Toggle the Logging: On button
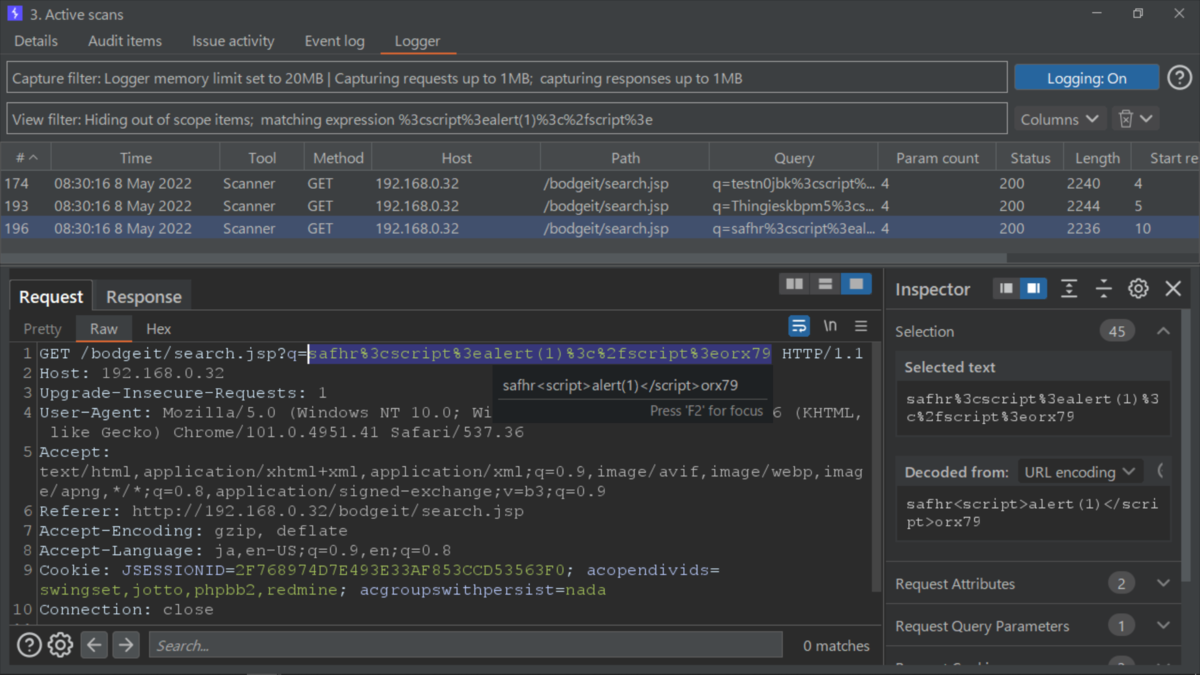This screenshot has height=675, width=1200. pos(1087,78)
